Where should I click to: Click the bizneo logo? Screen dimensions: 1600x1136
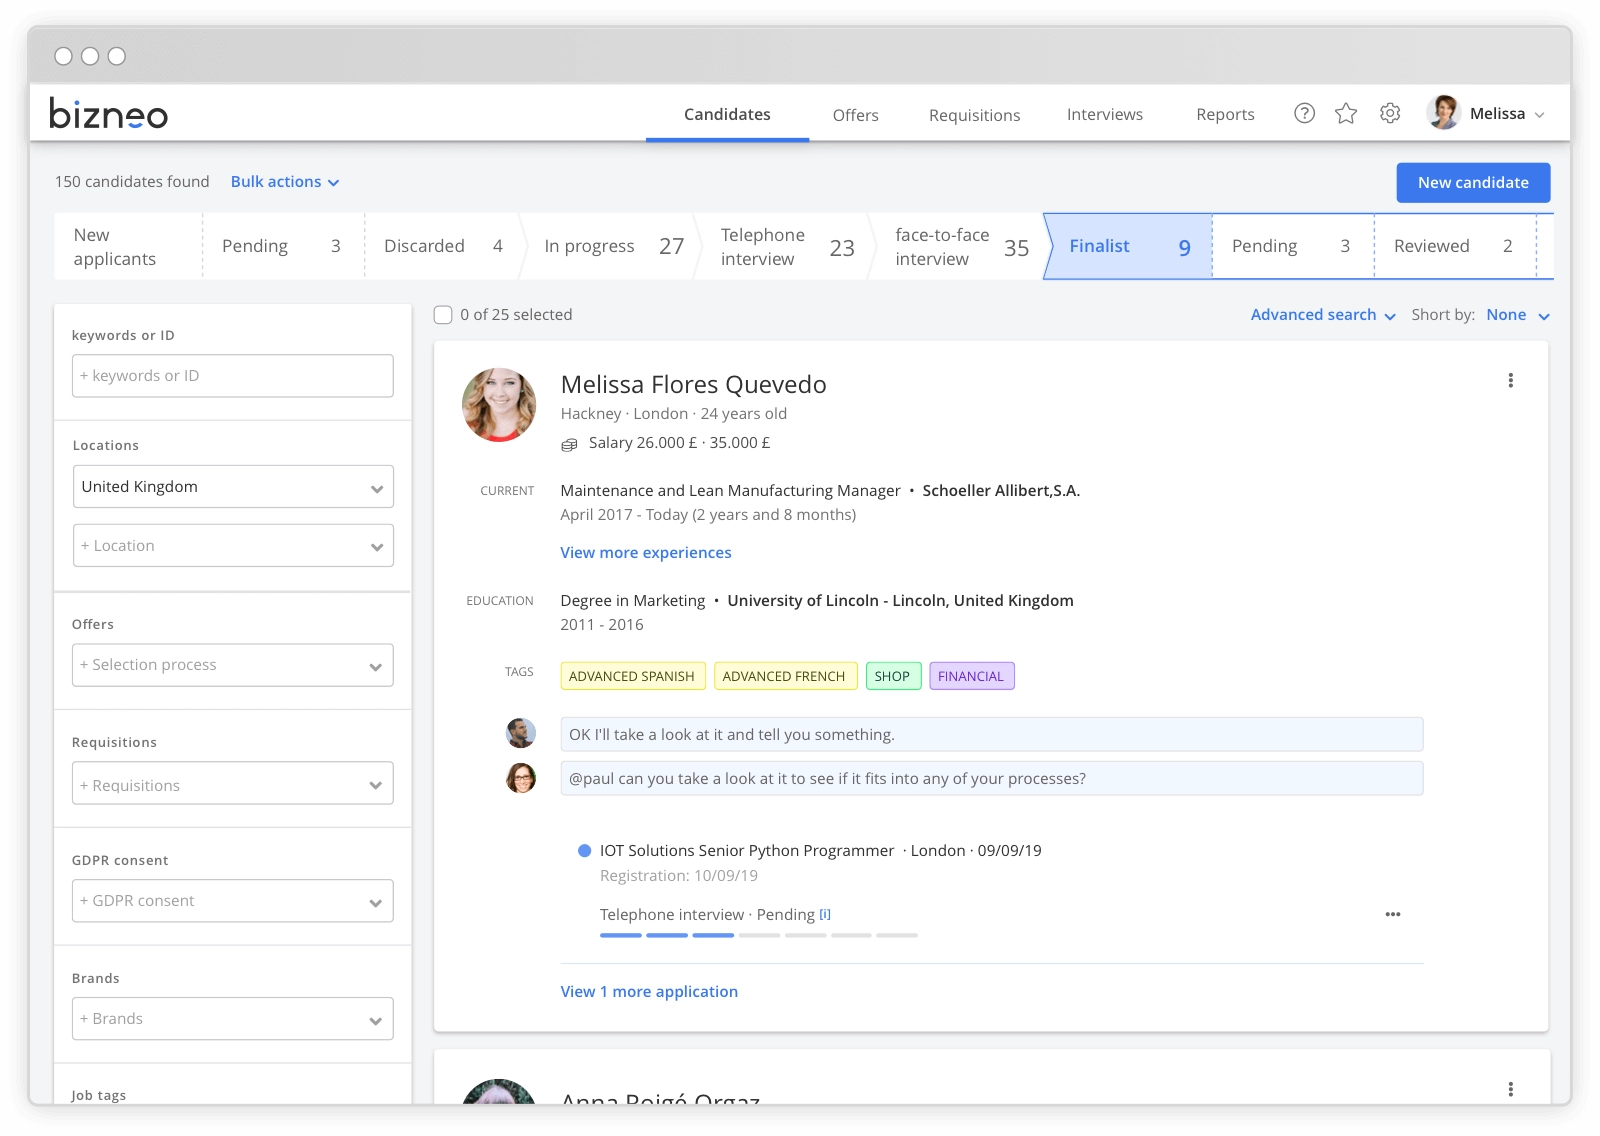108,113
